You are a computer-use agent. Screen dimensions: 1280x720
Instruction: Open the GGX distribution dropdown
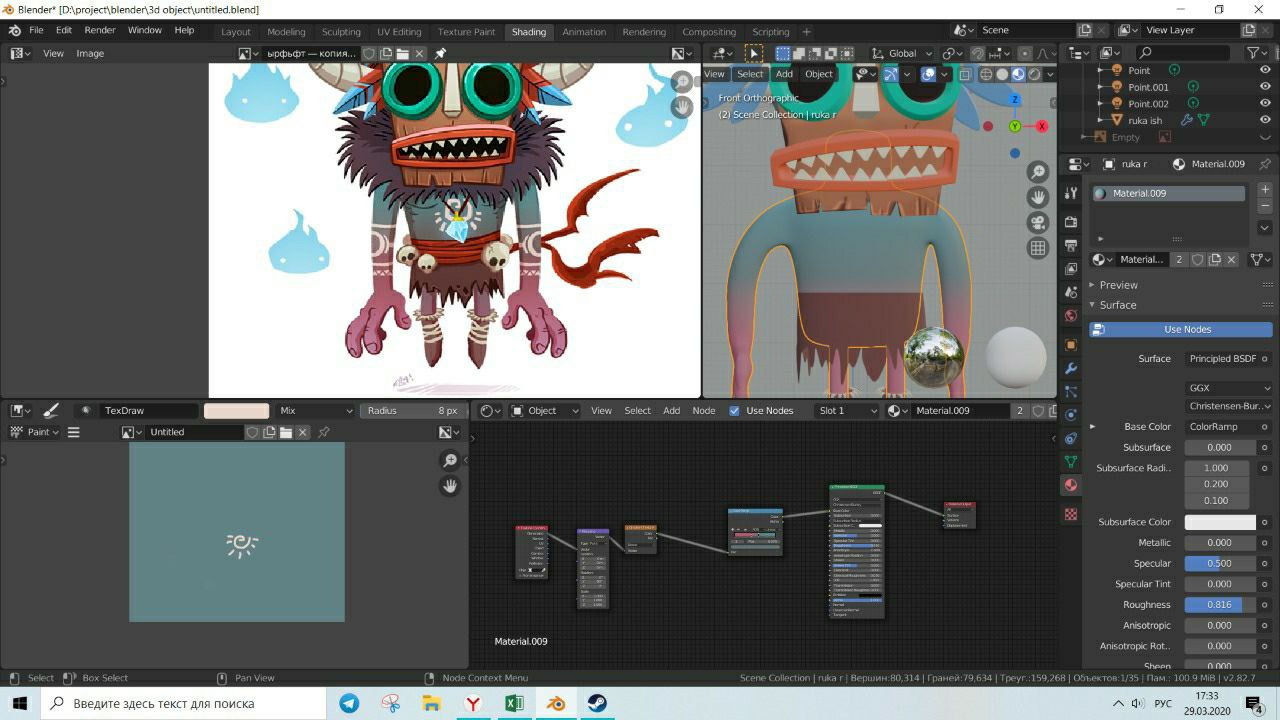tap(1229, 388)
